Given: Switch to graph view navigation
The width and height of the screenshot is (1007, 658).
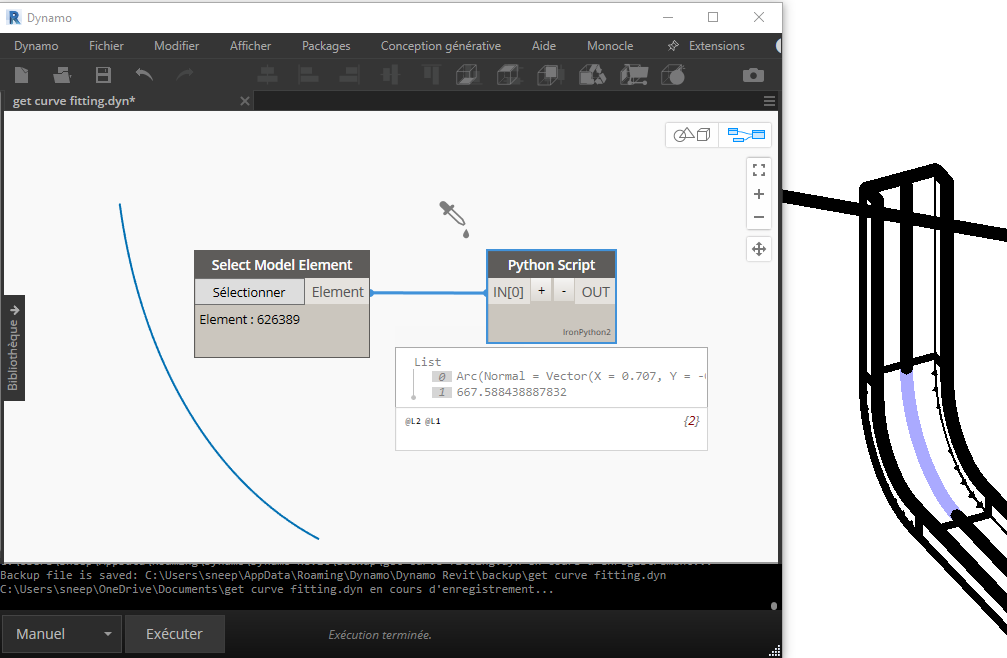Looking at the screenshot, I should click(x=745, y=135).
